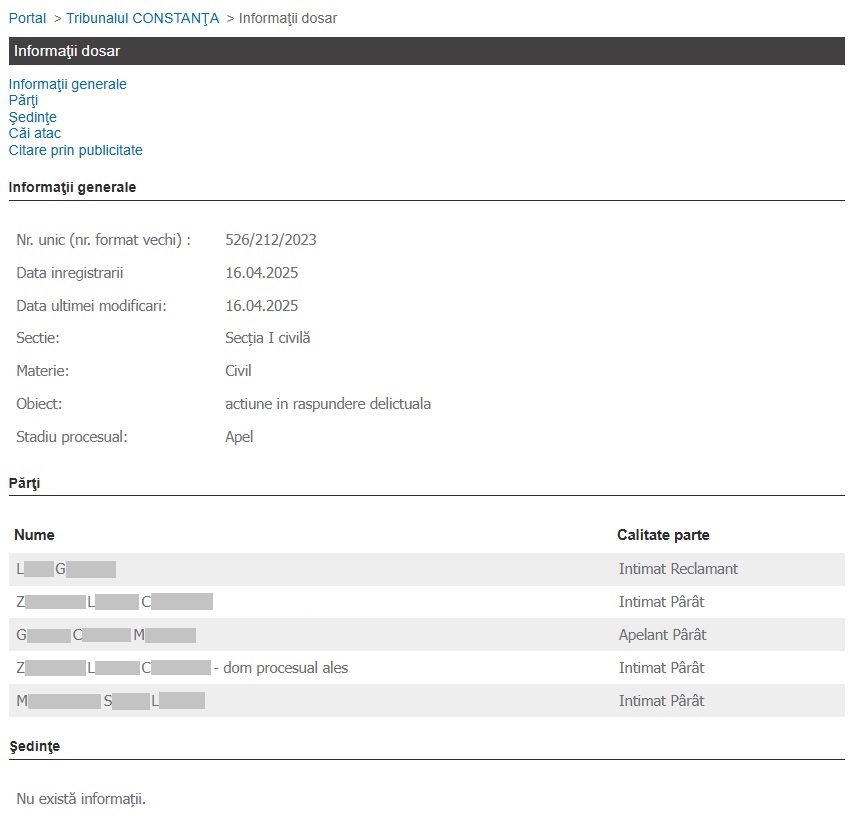The height and width of the screenshot is (834, 854).
Task: Click the Portal breadcrumb link
Action: tap(27, 18)
